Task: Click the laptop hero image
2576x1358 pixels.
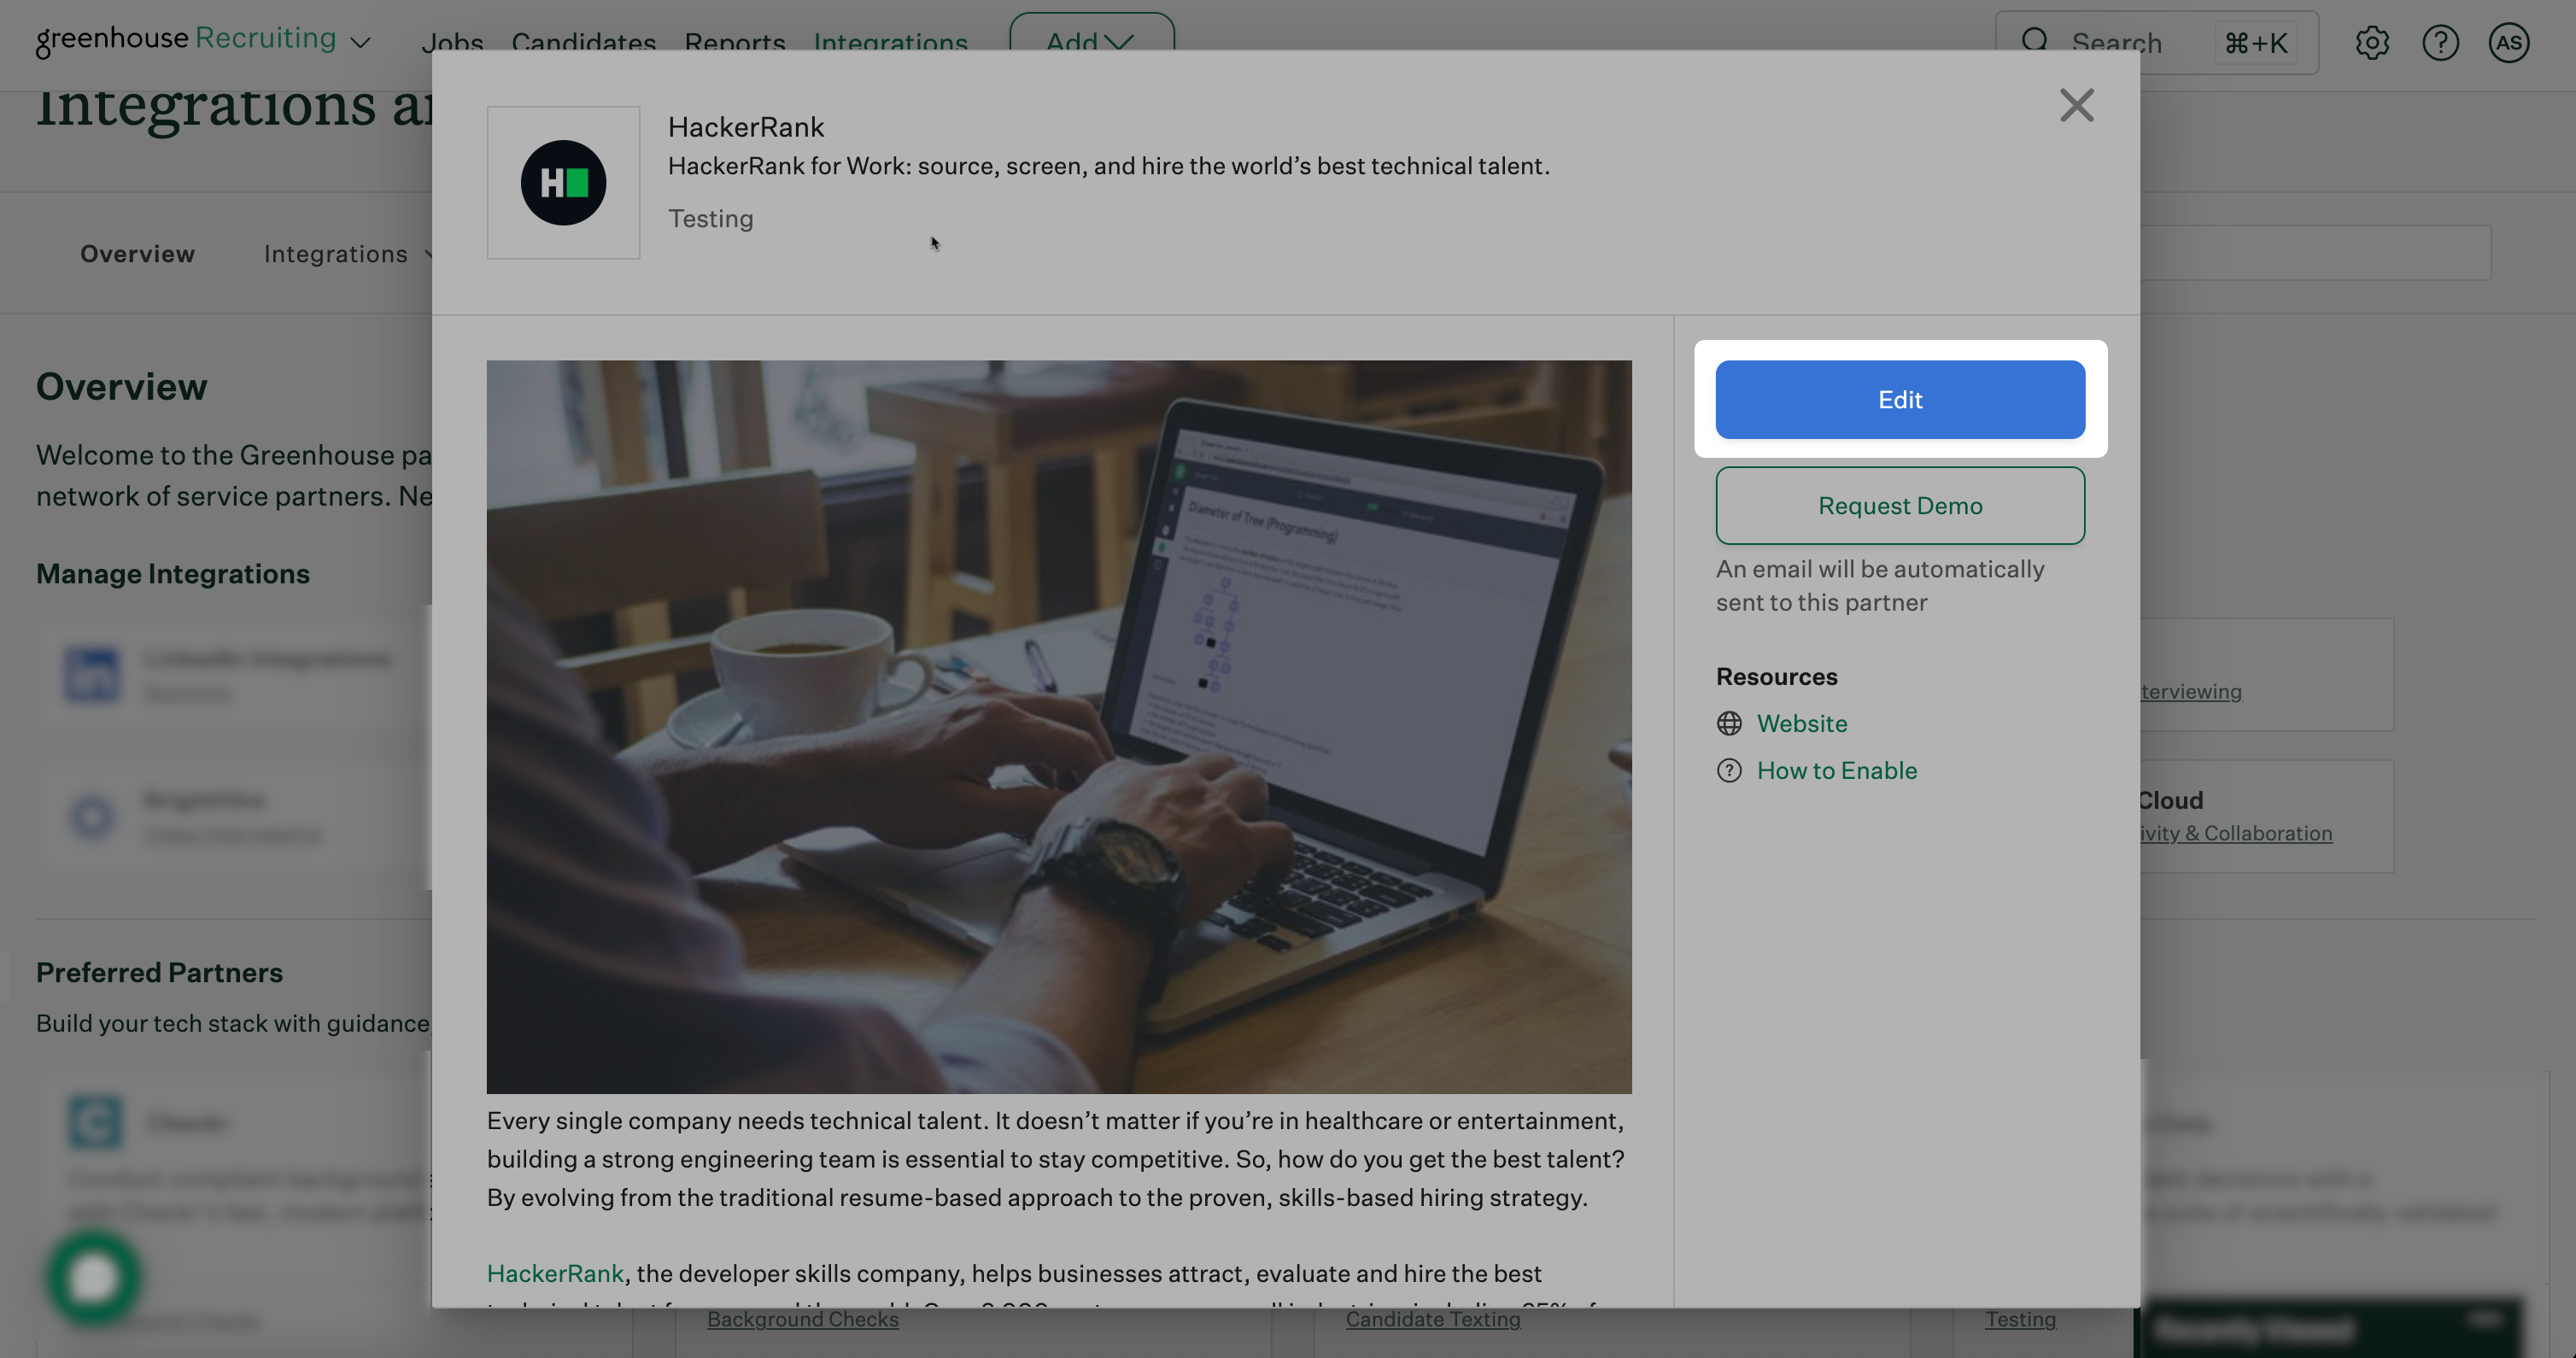Action: 1058,726
